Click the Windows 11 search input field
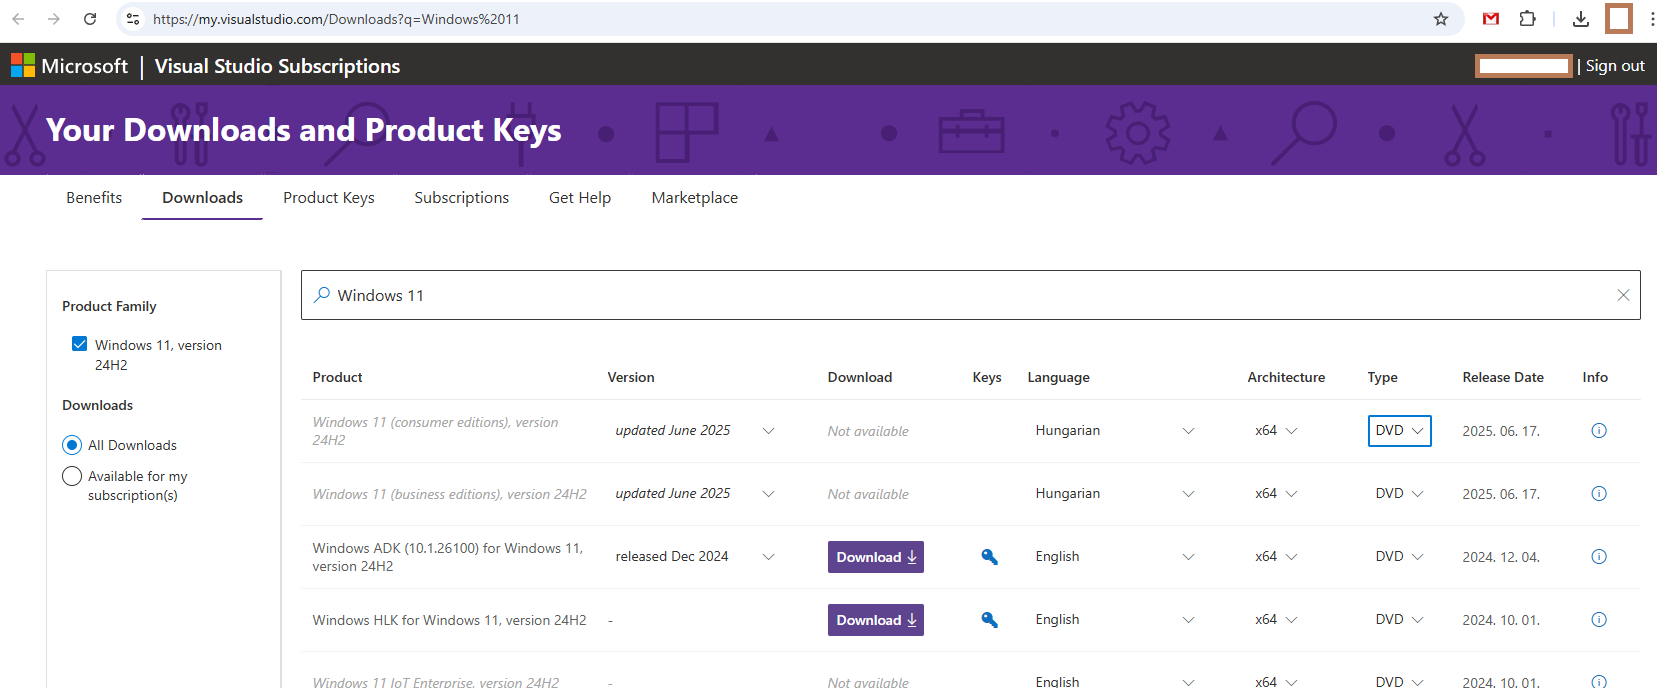The height and width of the screenshot is (688, 1657). point(970,295)
